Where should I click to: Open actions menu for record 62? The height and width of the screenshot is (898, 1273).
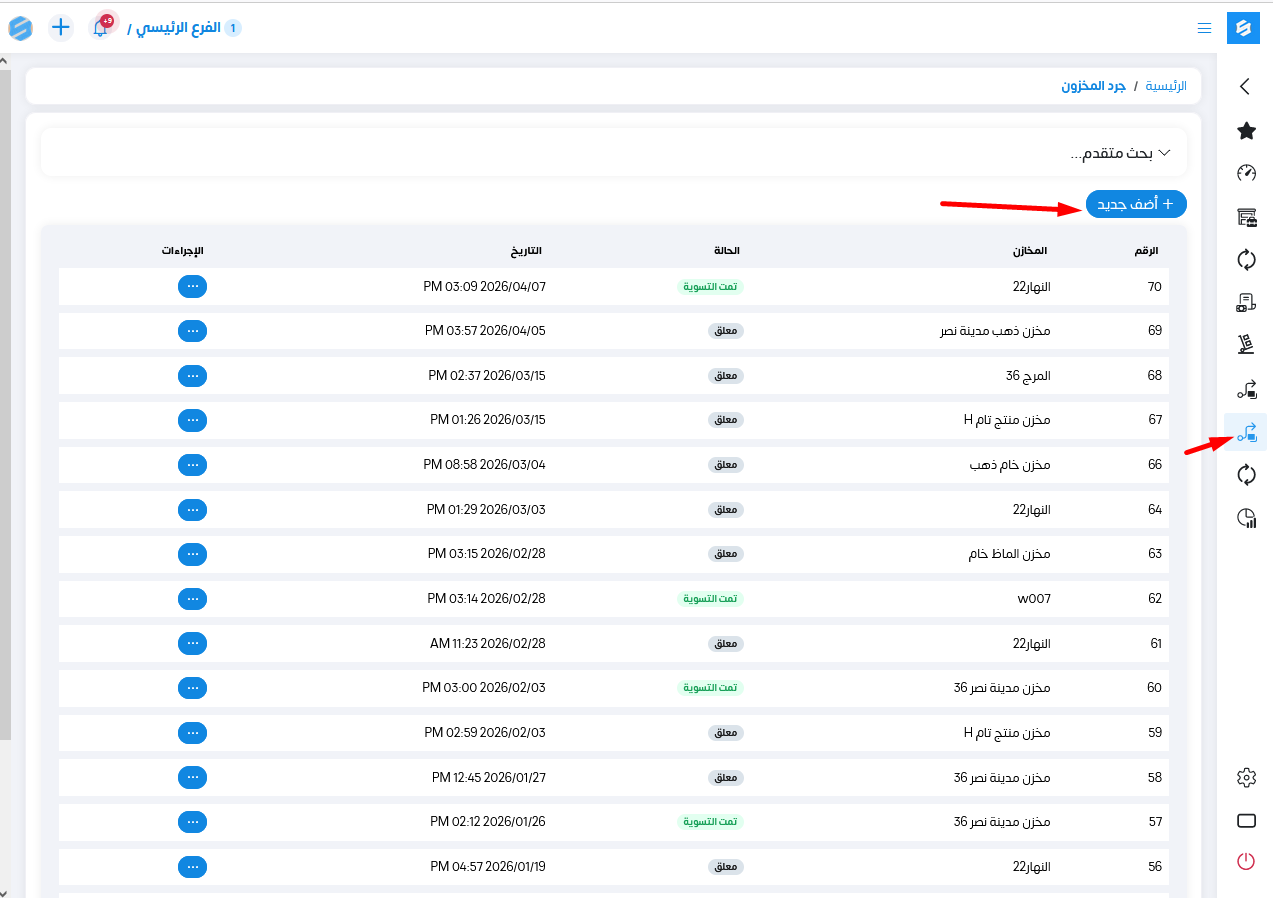192,598
